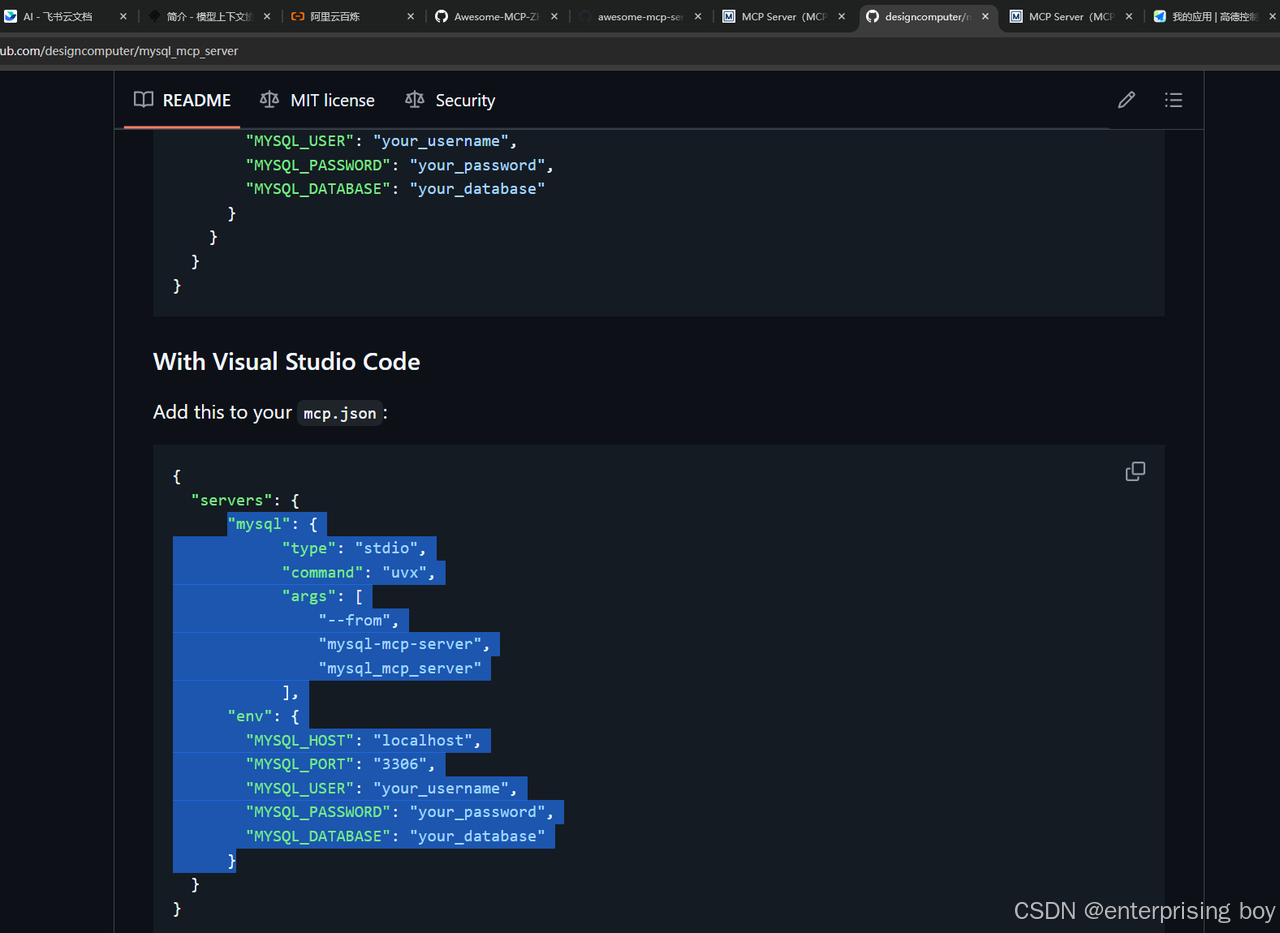This screenshot has height=933, width=1280.
Task: Click the address bar URL
Action: click(x=119, y=51)
